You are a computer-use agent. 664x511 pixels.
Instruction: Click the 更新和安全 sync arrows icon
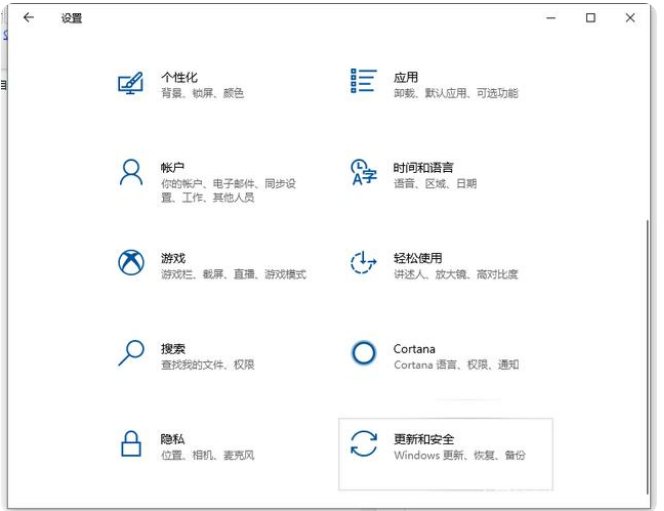point(363,443)
